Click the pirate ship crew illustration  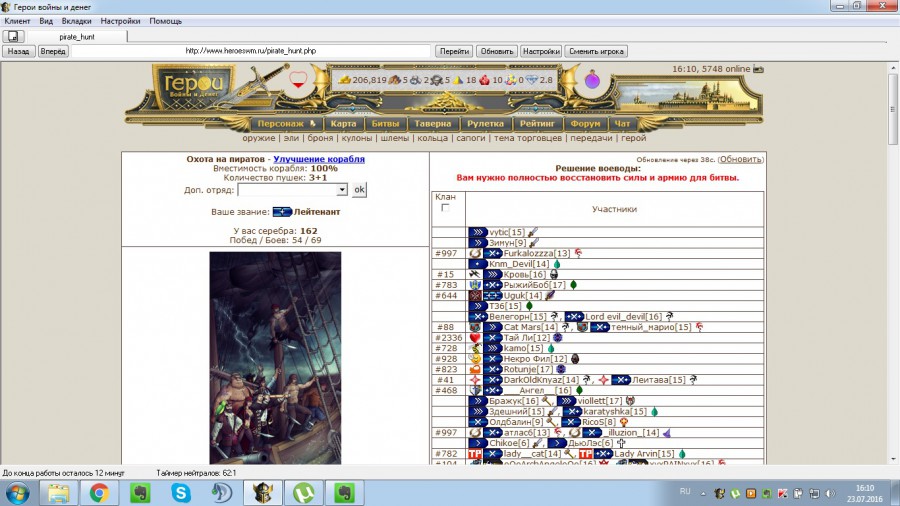coord(275,358)
